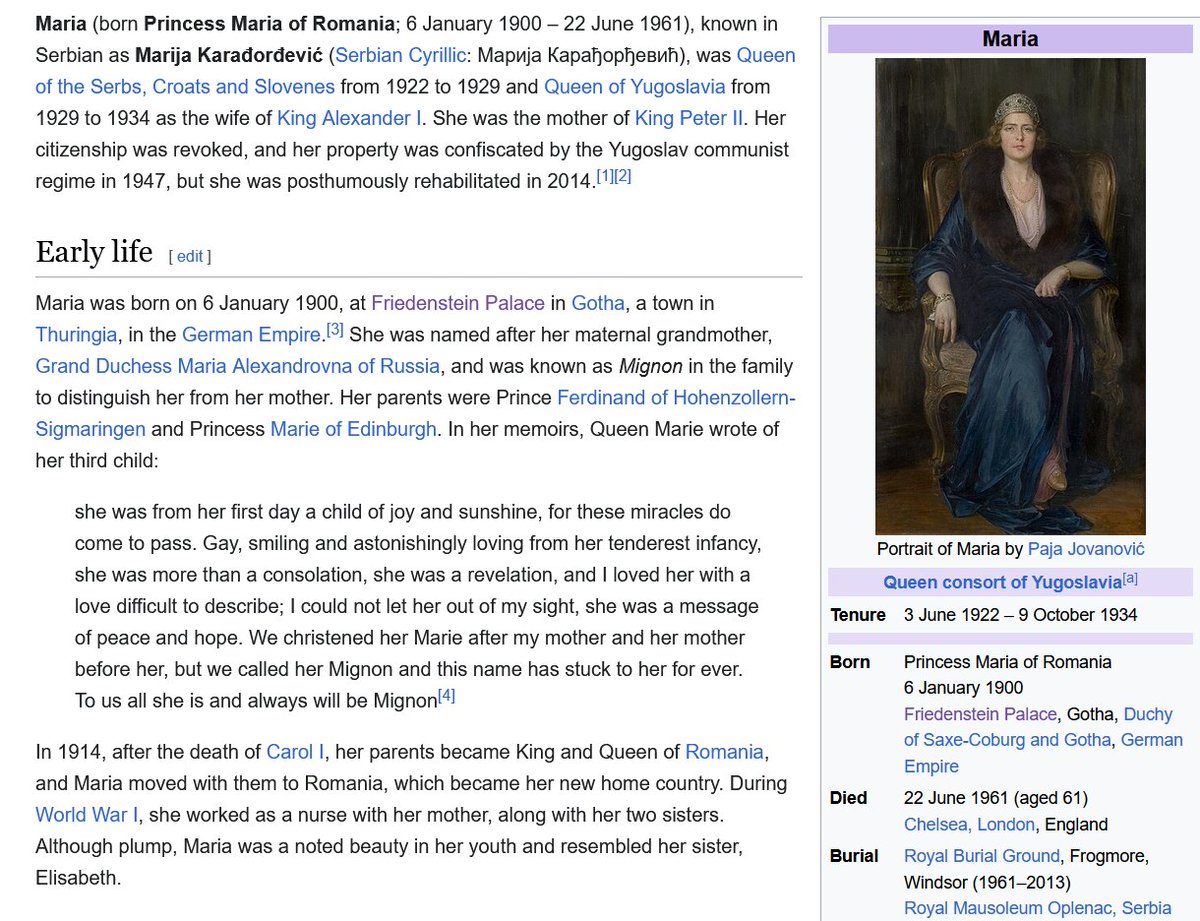
Task: Open the Carol I link
Action: 293,752
